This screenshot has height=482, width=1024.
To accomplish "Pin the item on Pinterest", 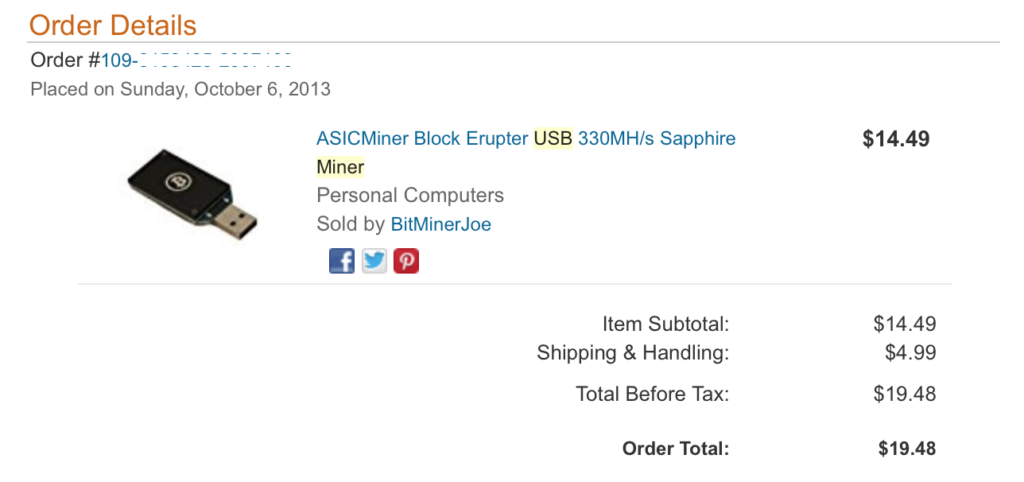I will pos(406,261).
